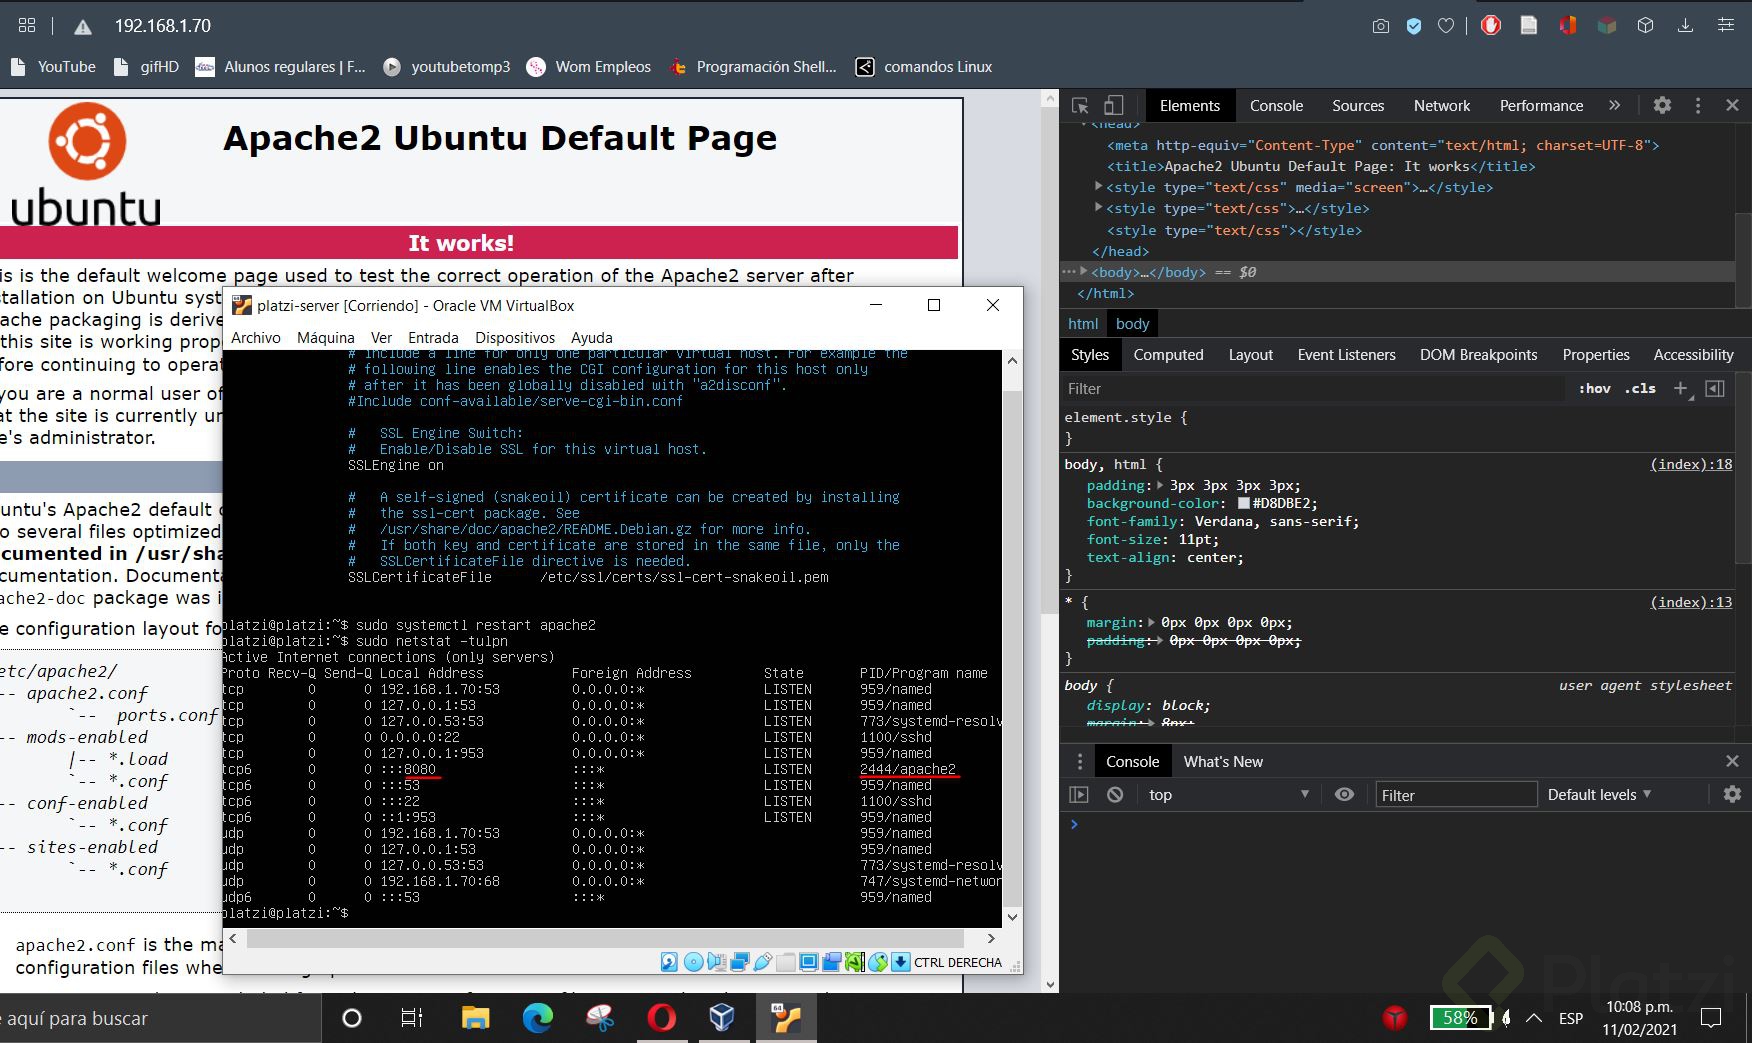
Task: Toggle live expression eye icon
Action: 1345,794
